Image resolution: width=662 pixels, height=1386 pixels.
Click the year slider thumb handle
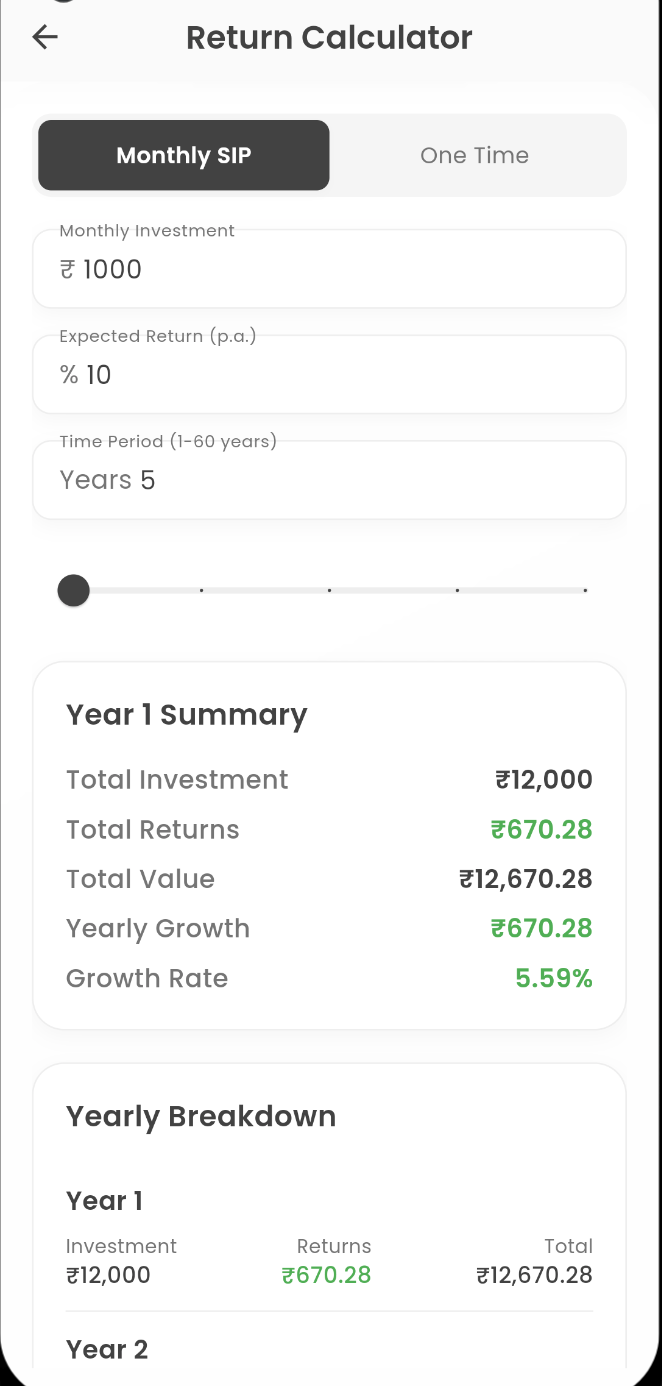coord(74,591)
